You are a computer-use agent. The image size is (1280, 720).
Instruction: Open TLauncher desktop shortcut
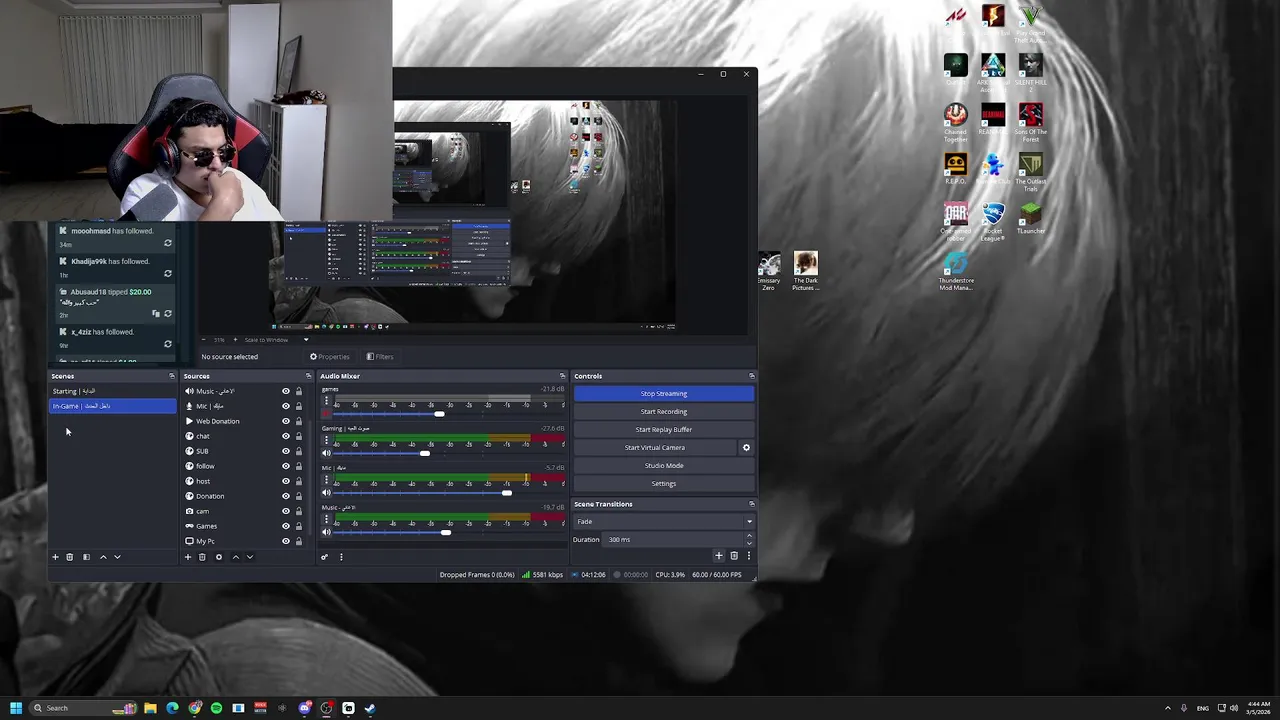pos(1030,219)
